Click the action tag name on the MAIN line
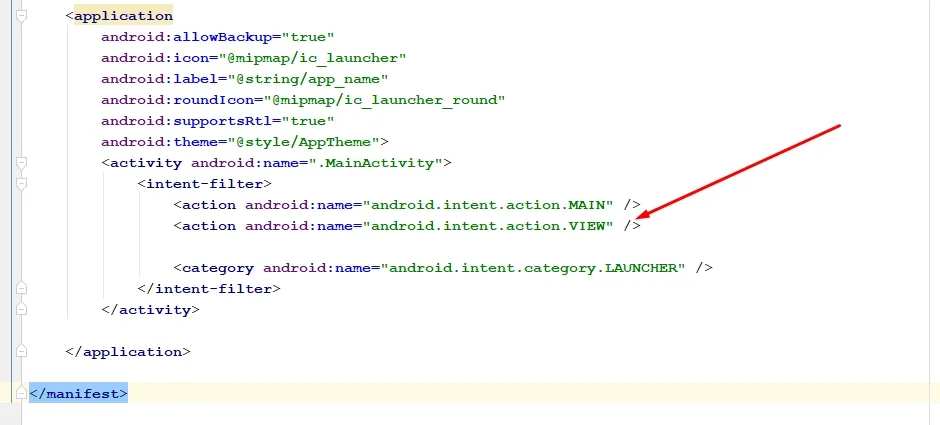Screen dimensions: 940x425 click(209, 205)
